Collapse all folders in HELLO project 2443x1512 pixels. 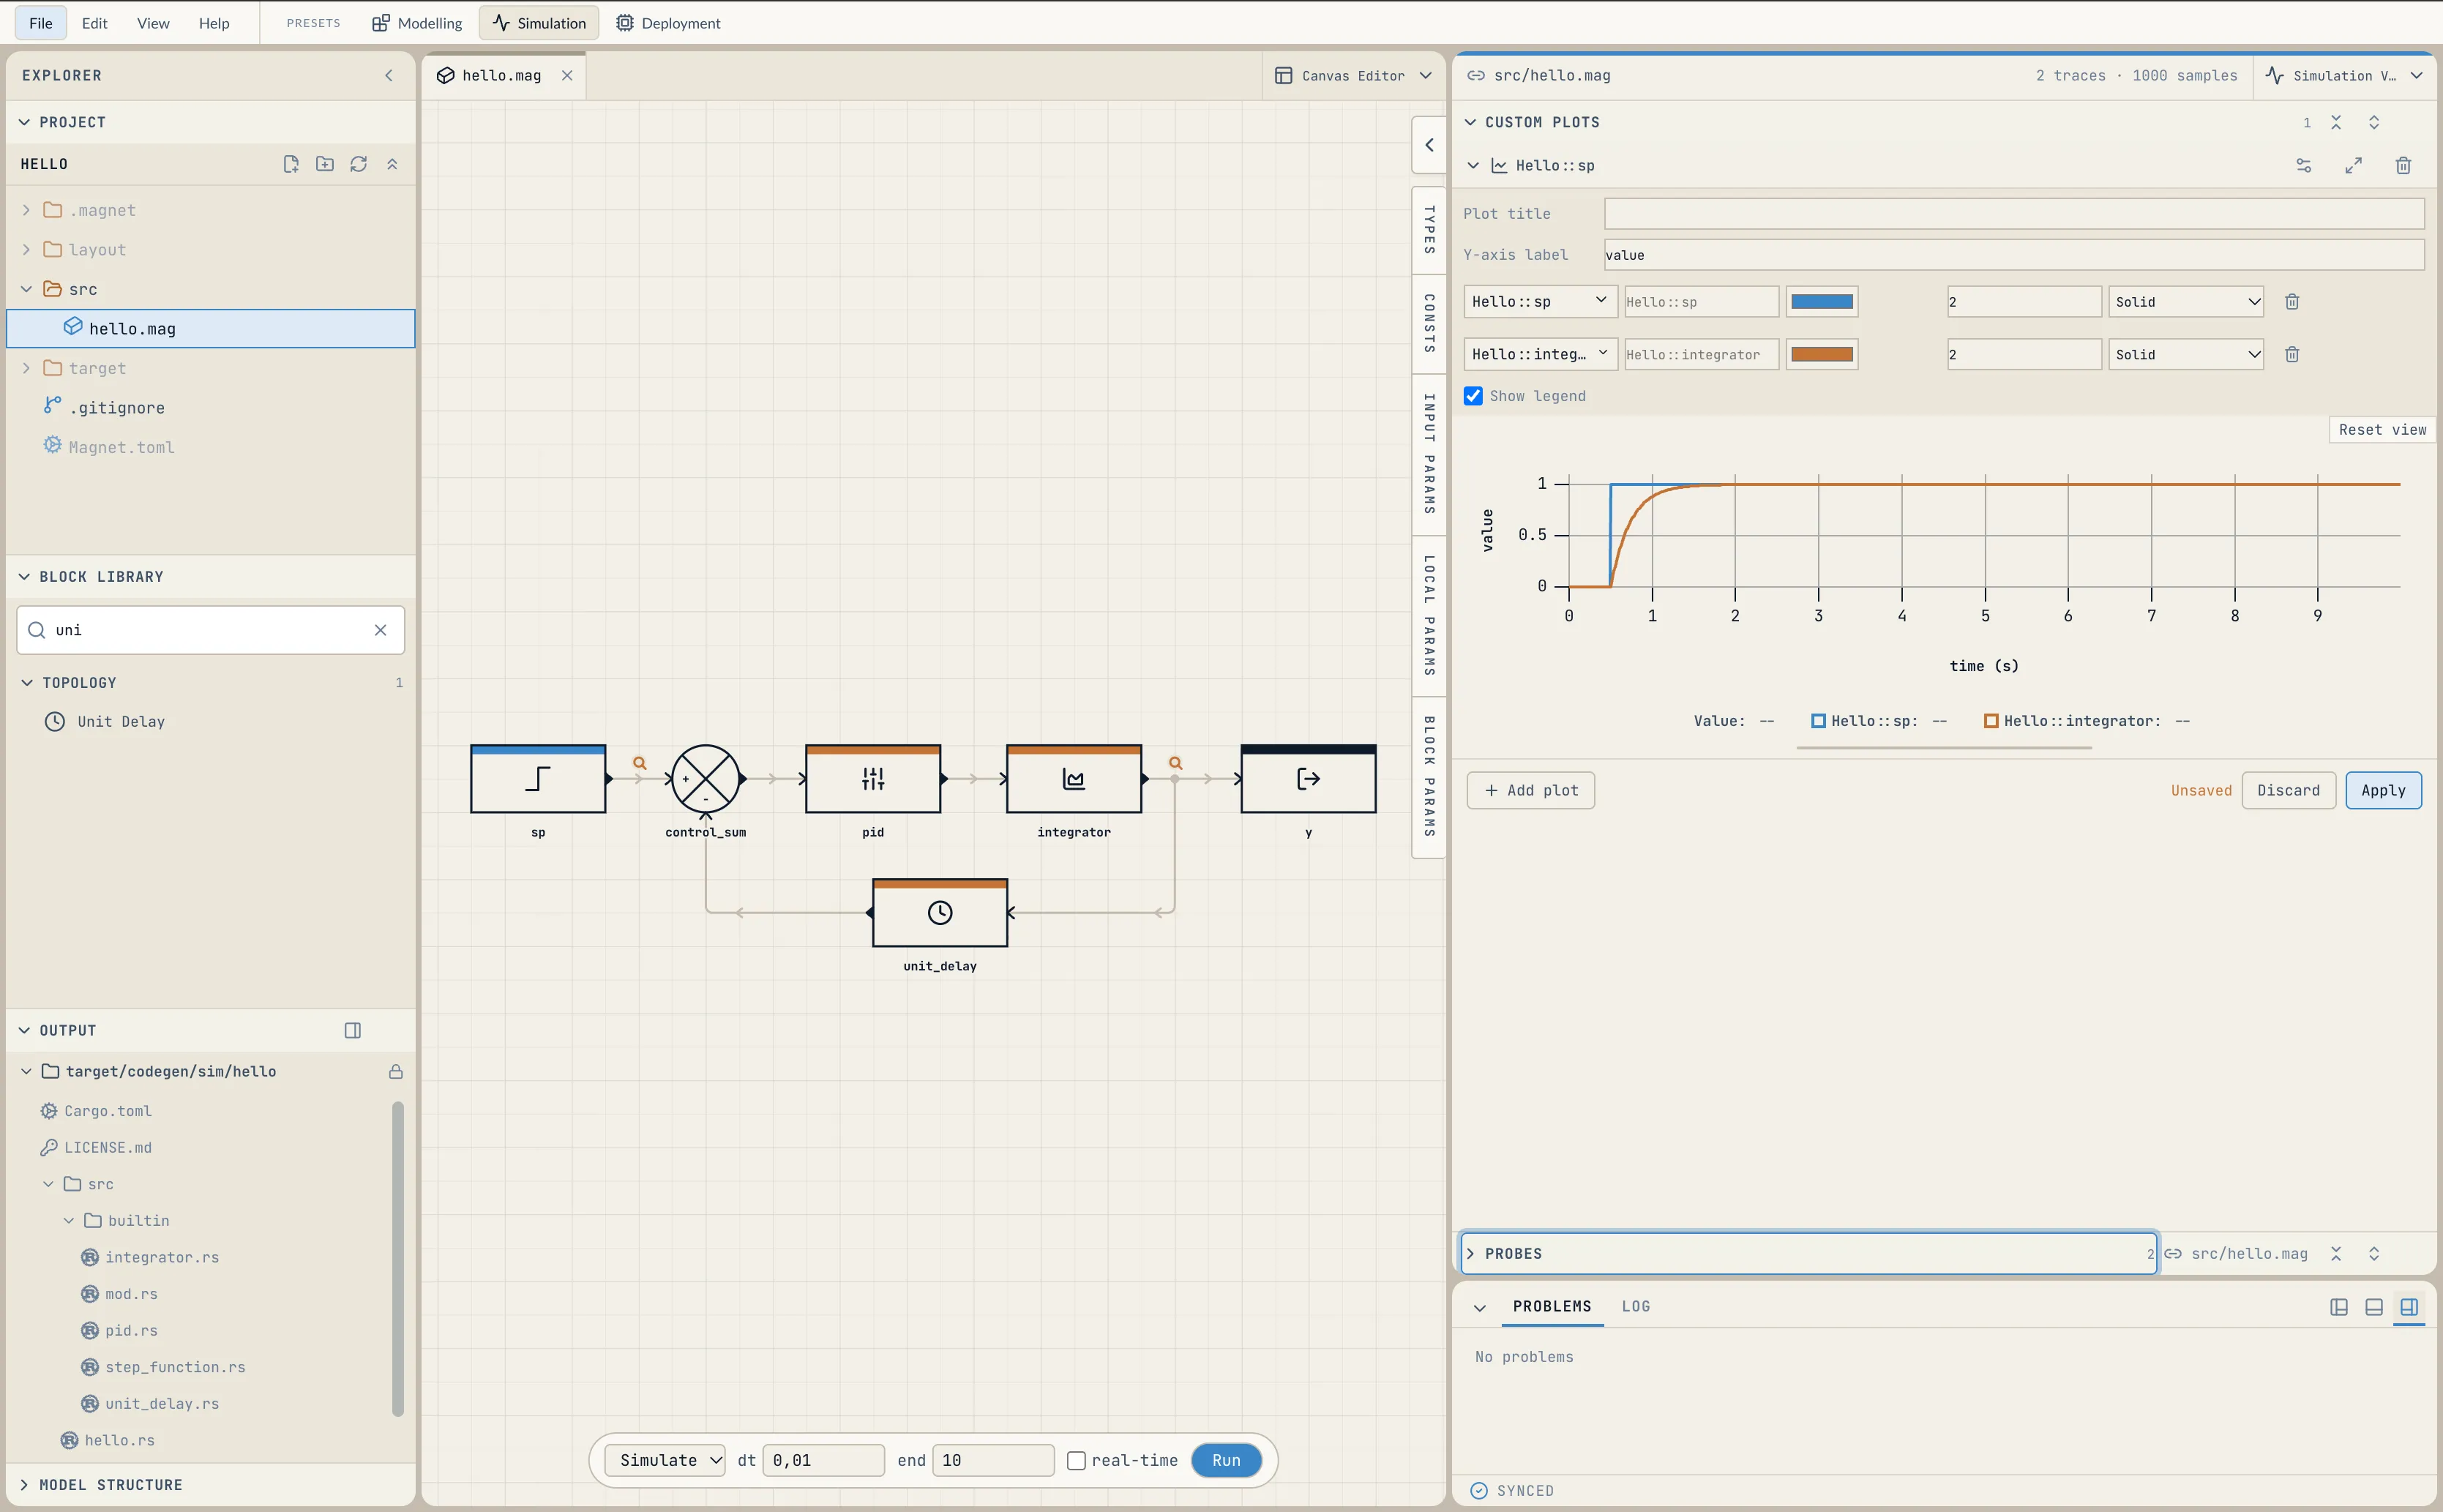point(392,164)
